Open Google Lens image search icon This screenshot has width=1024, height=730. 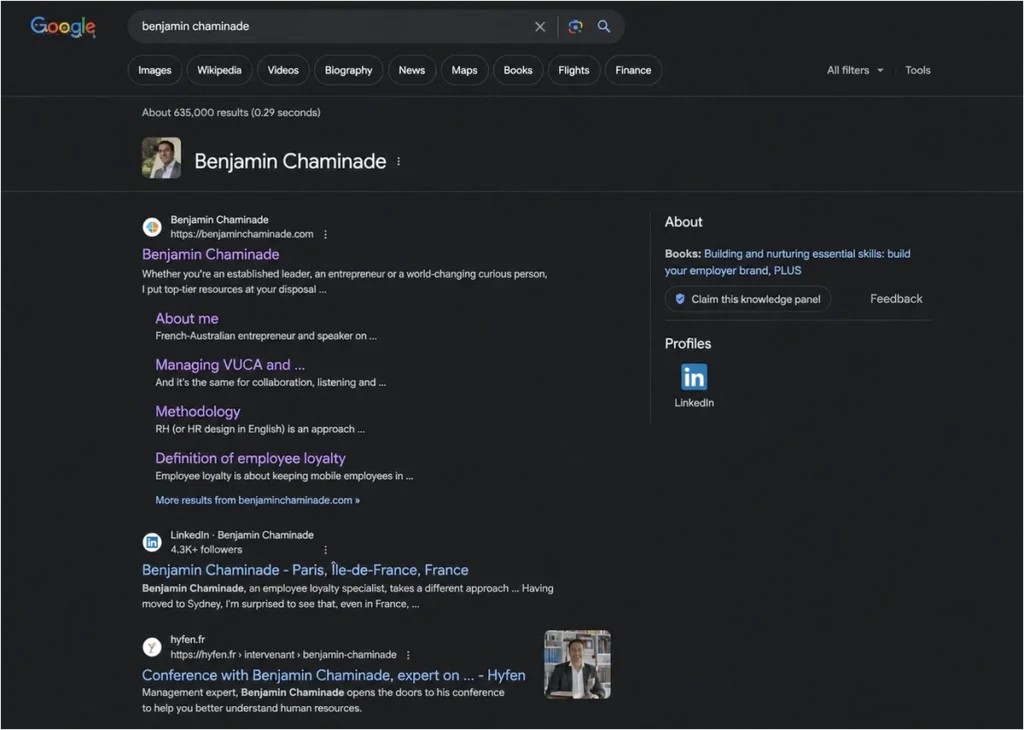(x=575, y=27)
